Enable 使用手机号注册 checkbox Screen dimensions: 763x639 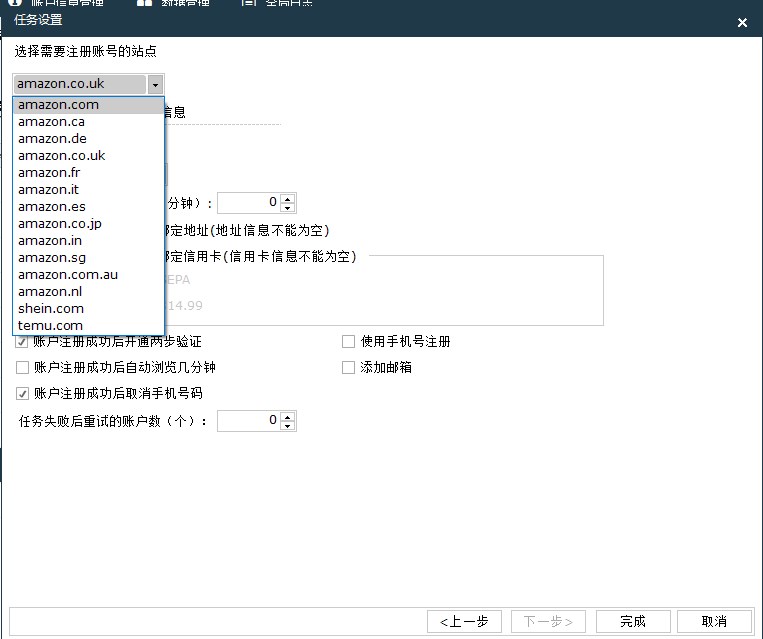348,342
